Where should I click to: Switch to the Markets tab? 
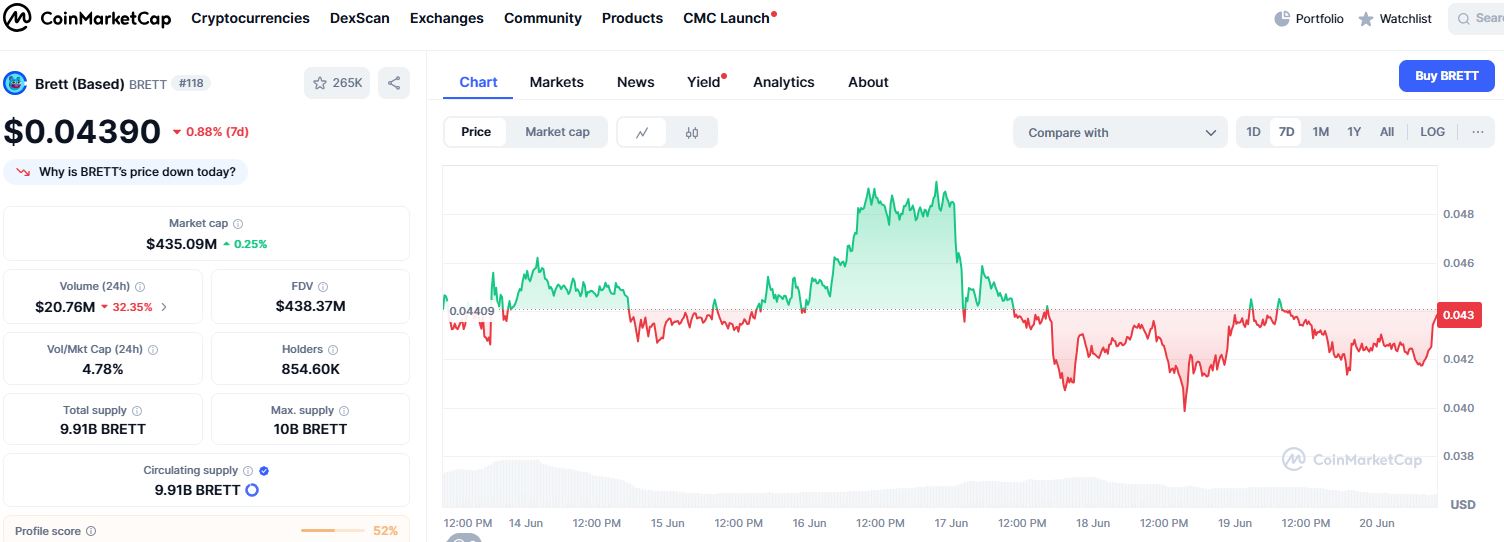coord(557,82)
